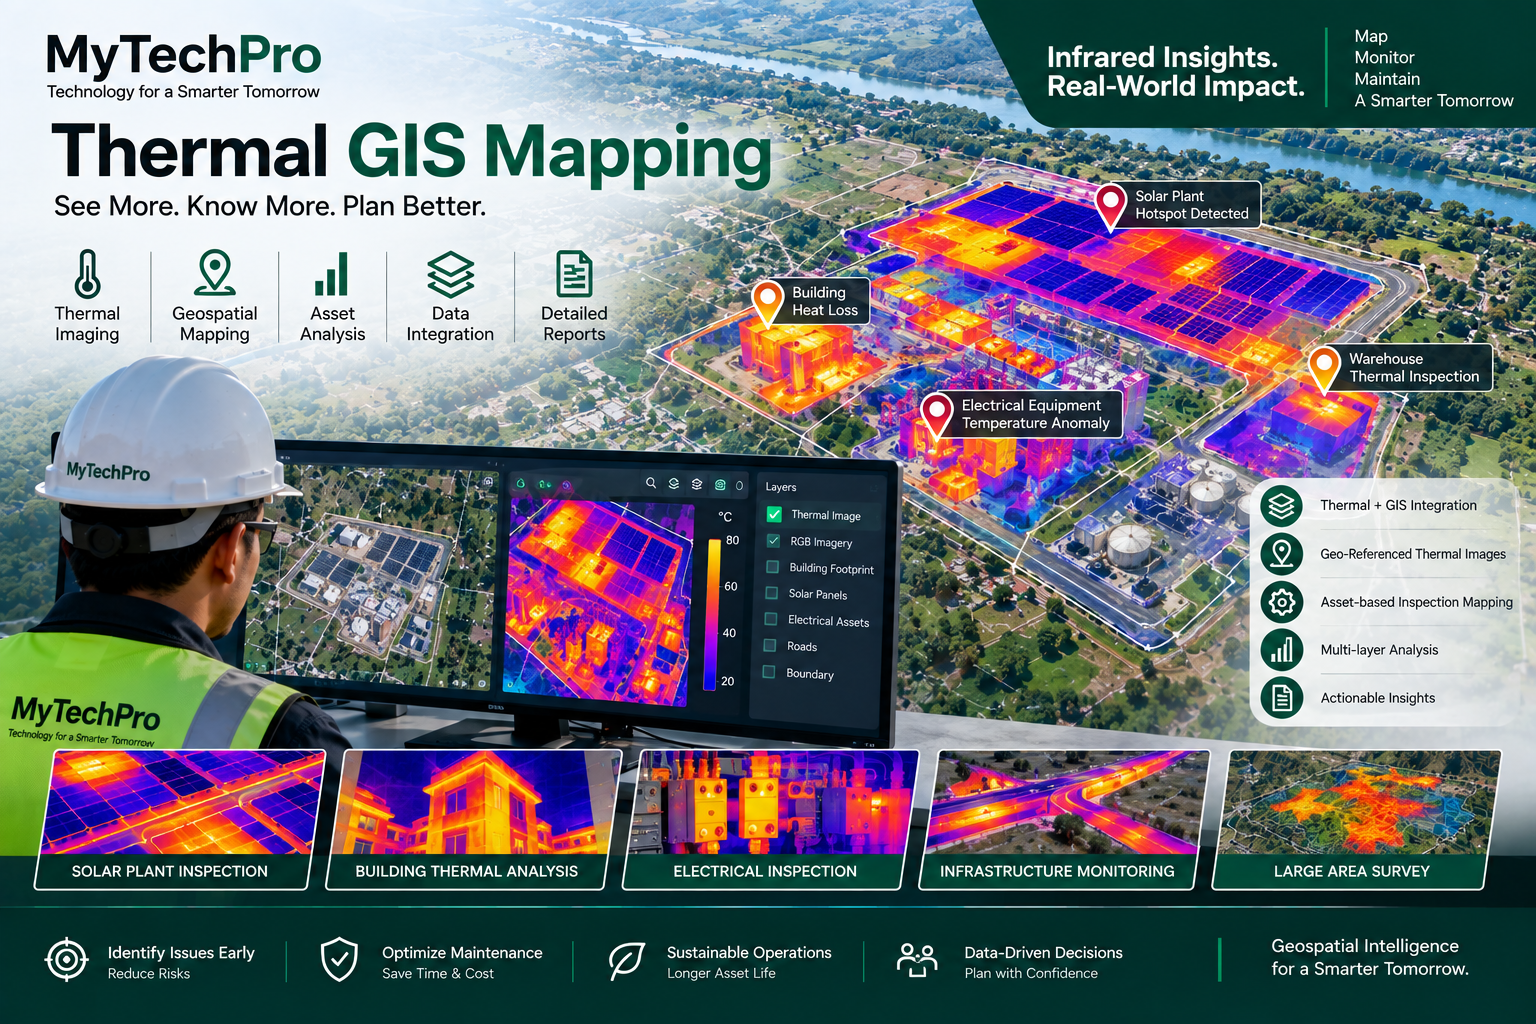Click the Detailed Reports document icon
Image resolution: width=1536 pixels, height=1024 pixels.
574,274
